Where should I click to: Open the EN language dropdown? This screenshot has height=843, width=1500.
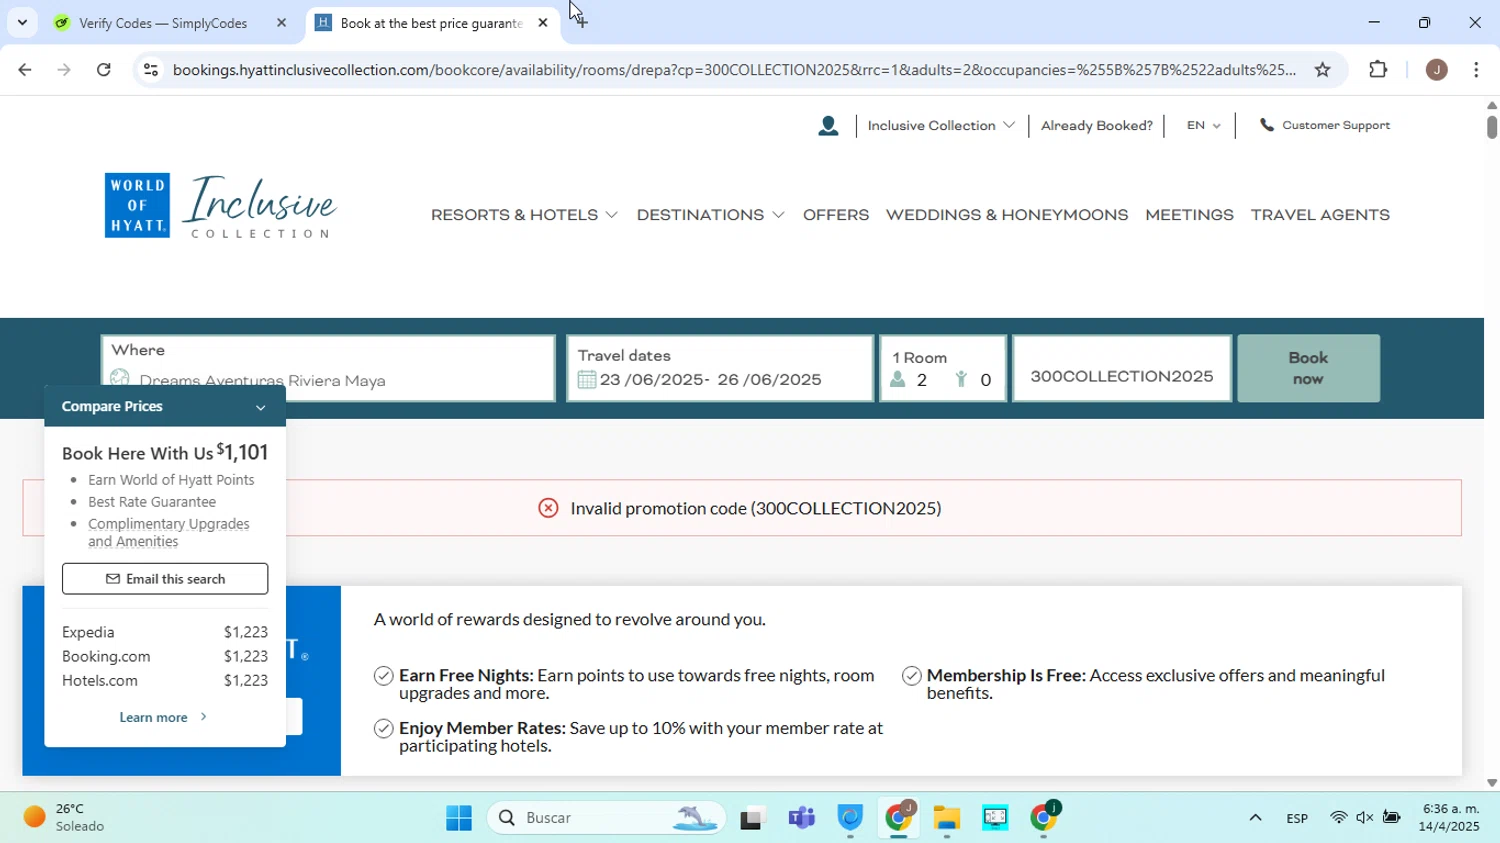[1203, 126]
